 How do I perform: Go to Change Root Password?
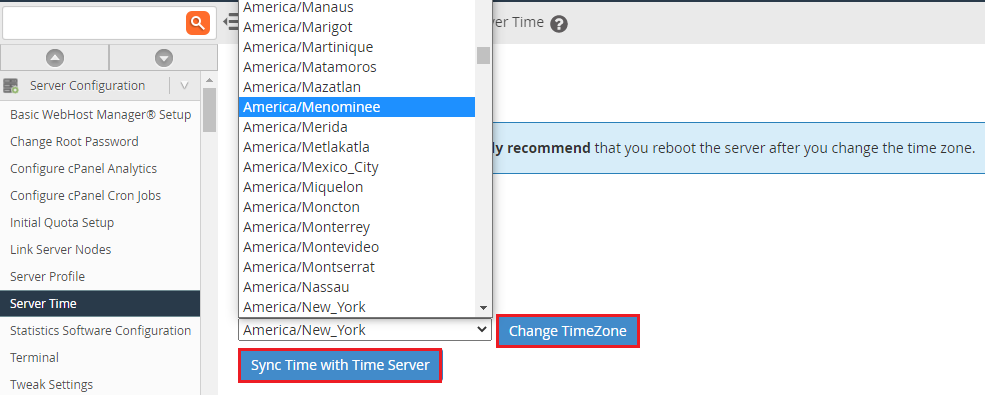101,142
